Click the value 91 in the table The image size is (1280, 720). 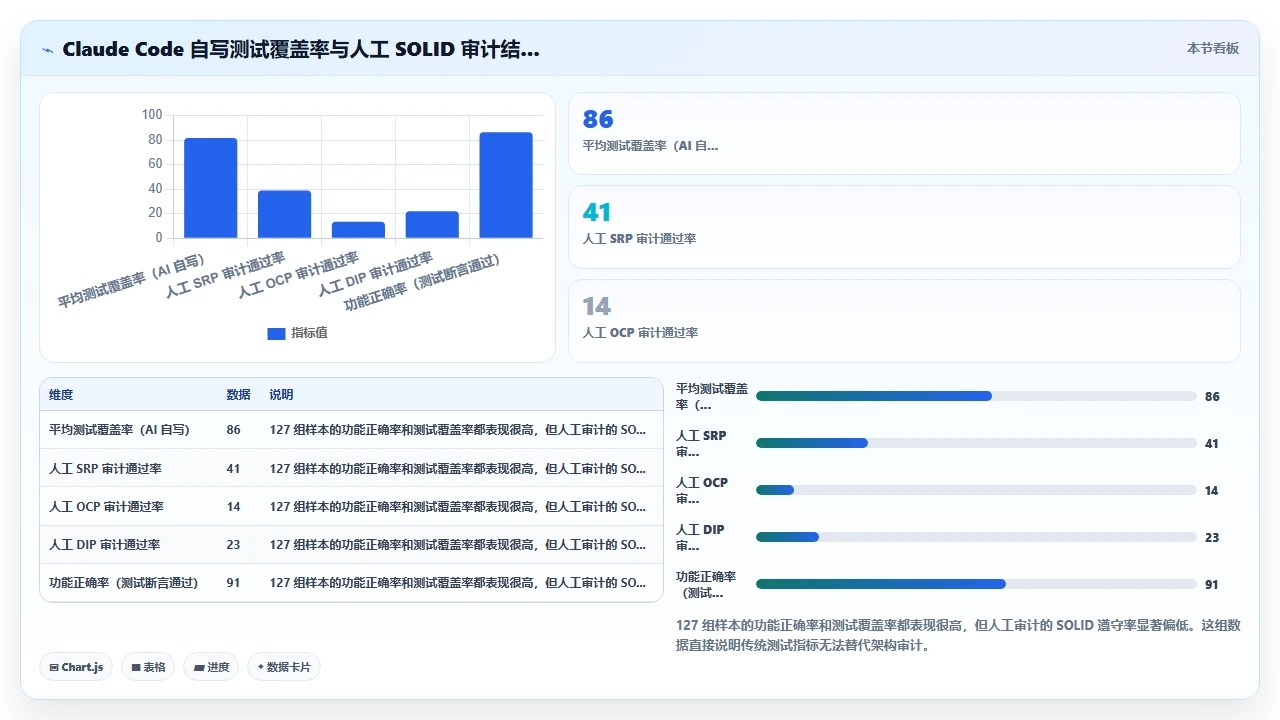click(x=234, y=583)
